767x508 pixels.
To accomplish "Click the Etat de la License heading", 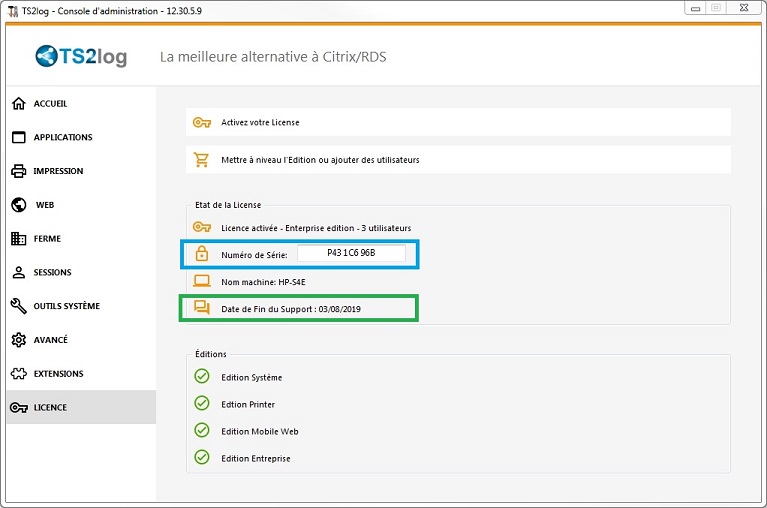I will [228, 205].
